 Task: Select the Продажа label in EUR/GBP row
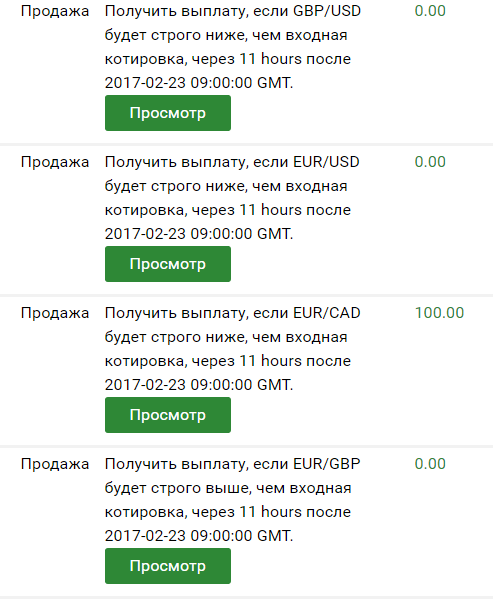coord(55,465)
